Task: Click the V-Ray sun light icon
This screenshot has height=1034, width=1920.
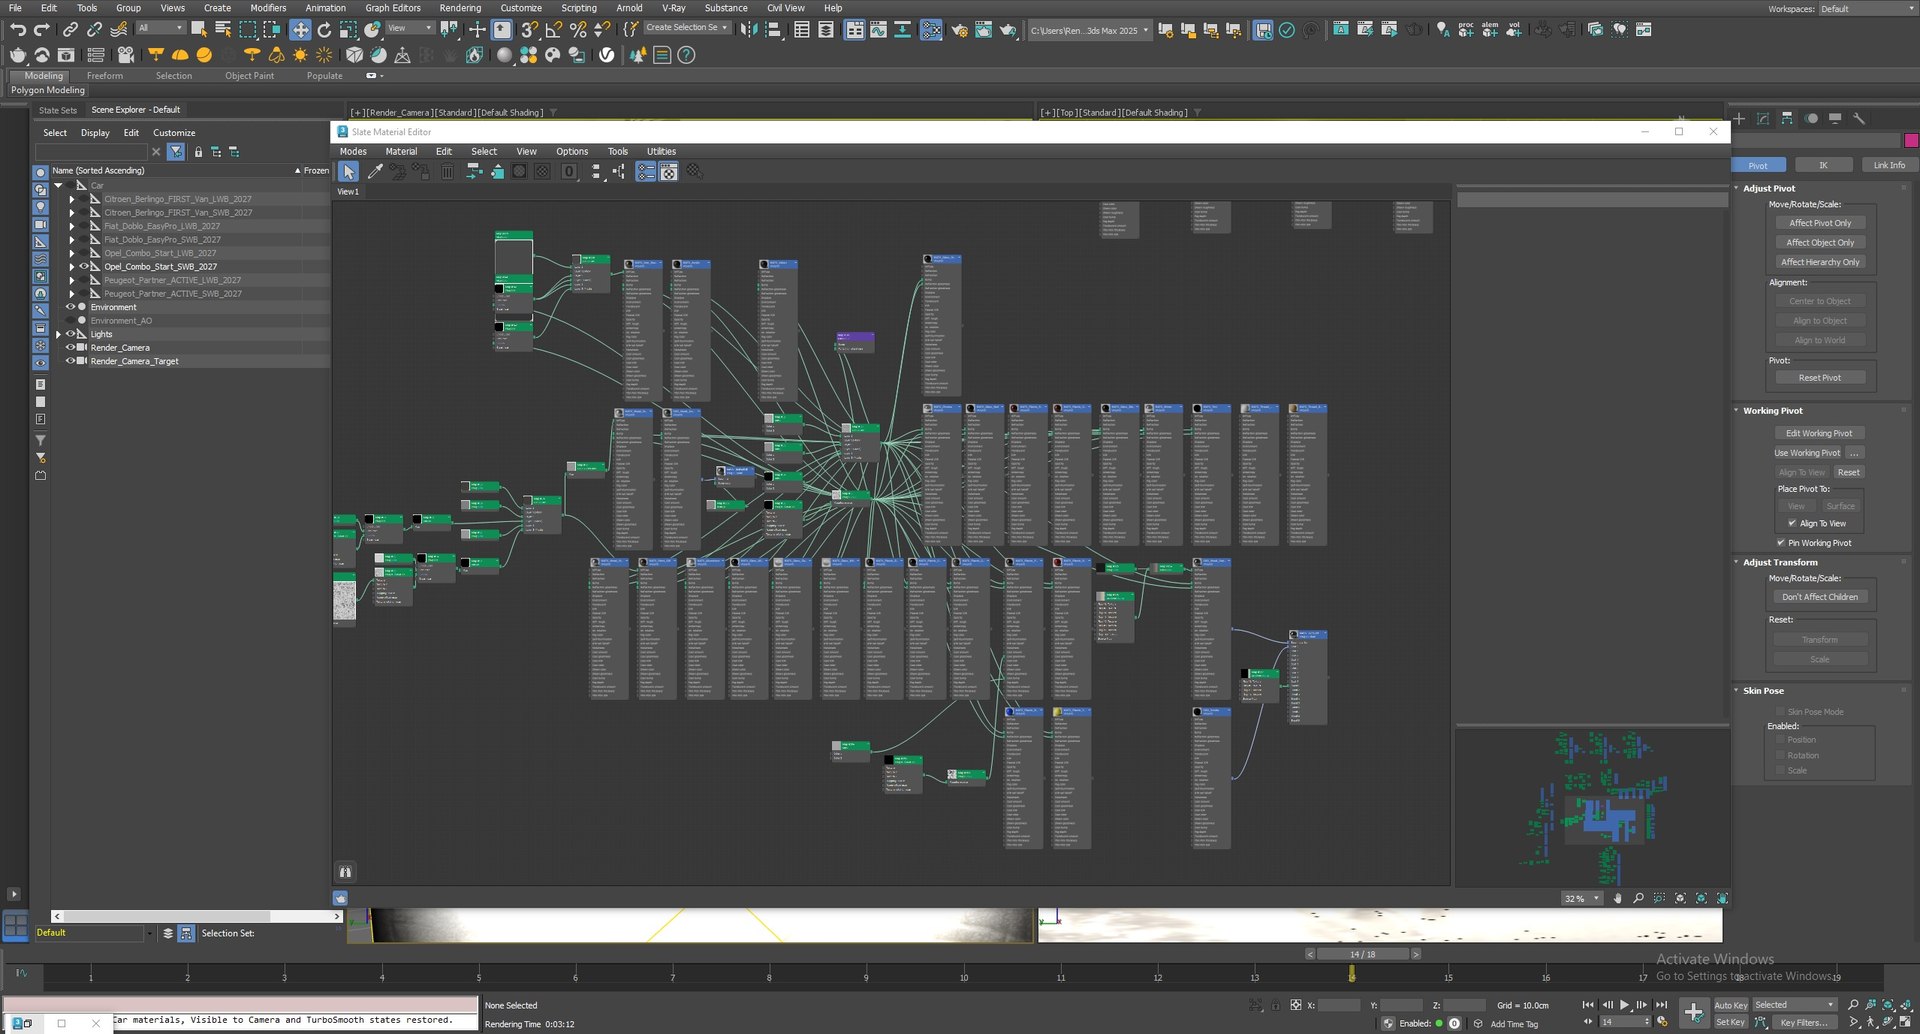Action: point(300,55)
